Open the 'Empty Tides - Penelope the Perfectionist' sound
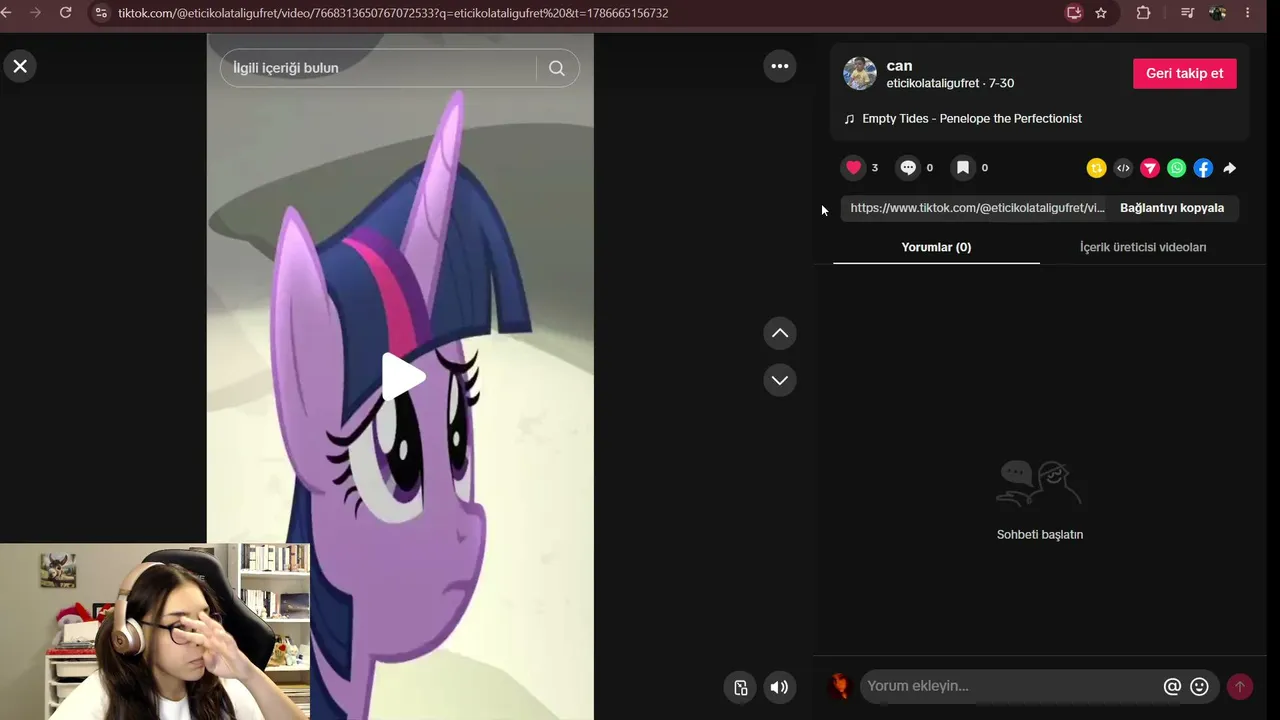 point(972,118)
